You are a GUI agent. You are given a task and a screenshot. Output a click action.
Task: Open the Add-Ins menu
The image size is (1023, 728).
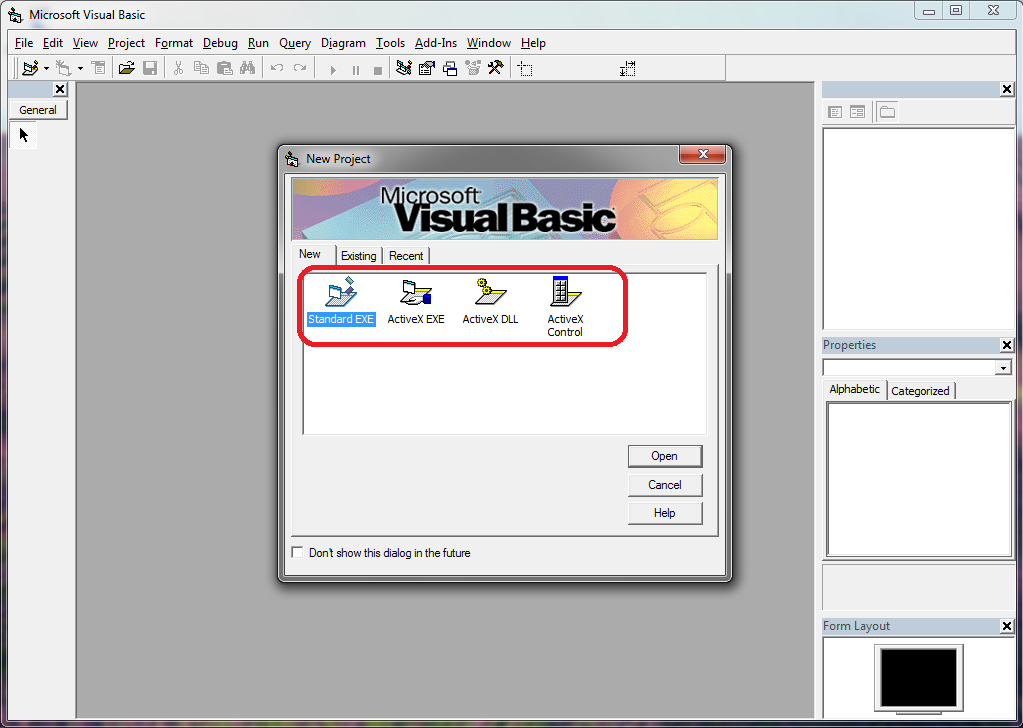(436, 43)
